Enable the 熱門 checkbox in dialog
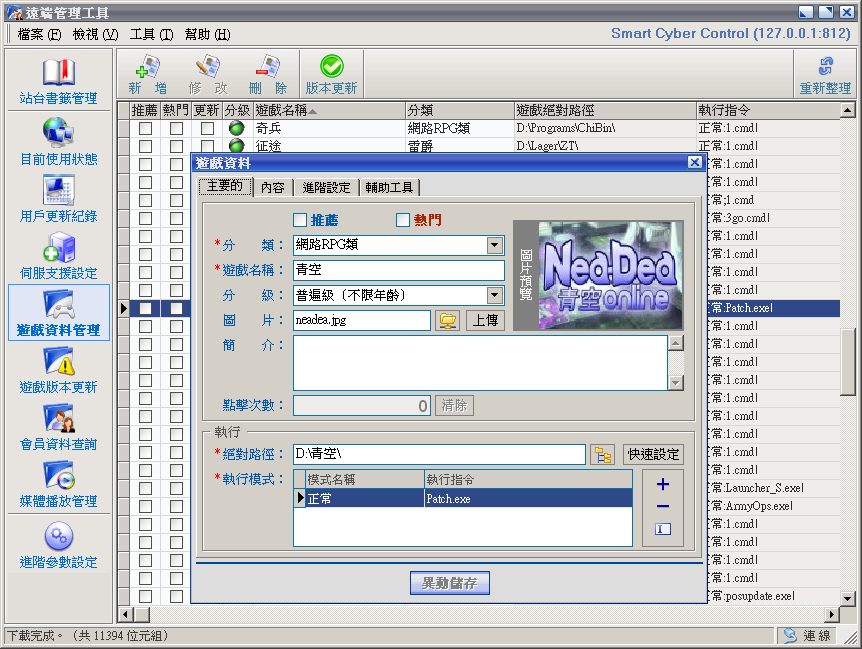 coord(403,220)
